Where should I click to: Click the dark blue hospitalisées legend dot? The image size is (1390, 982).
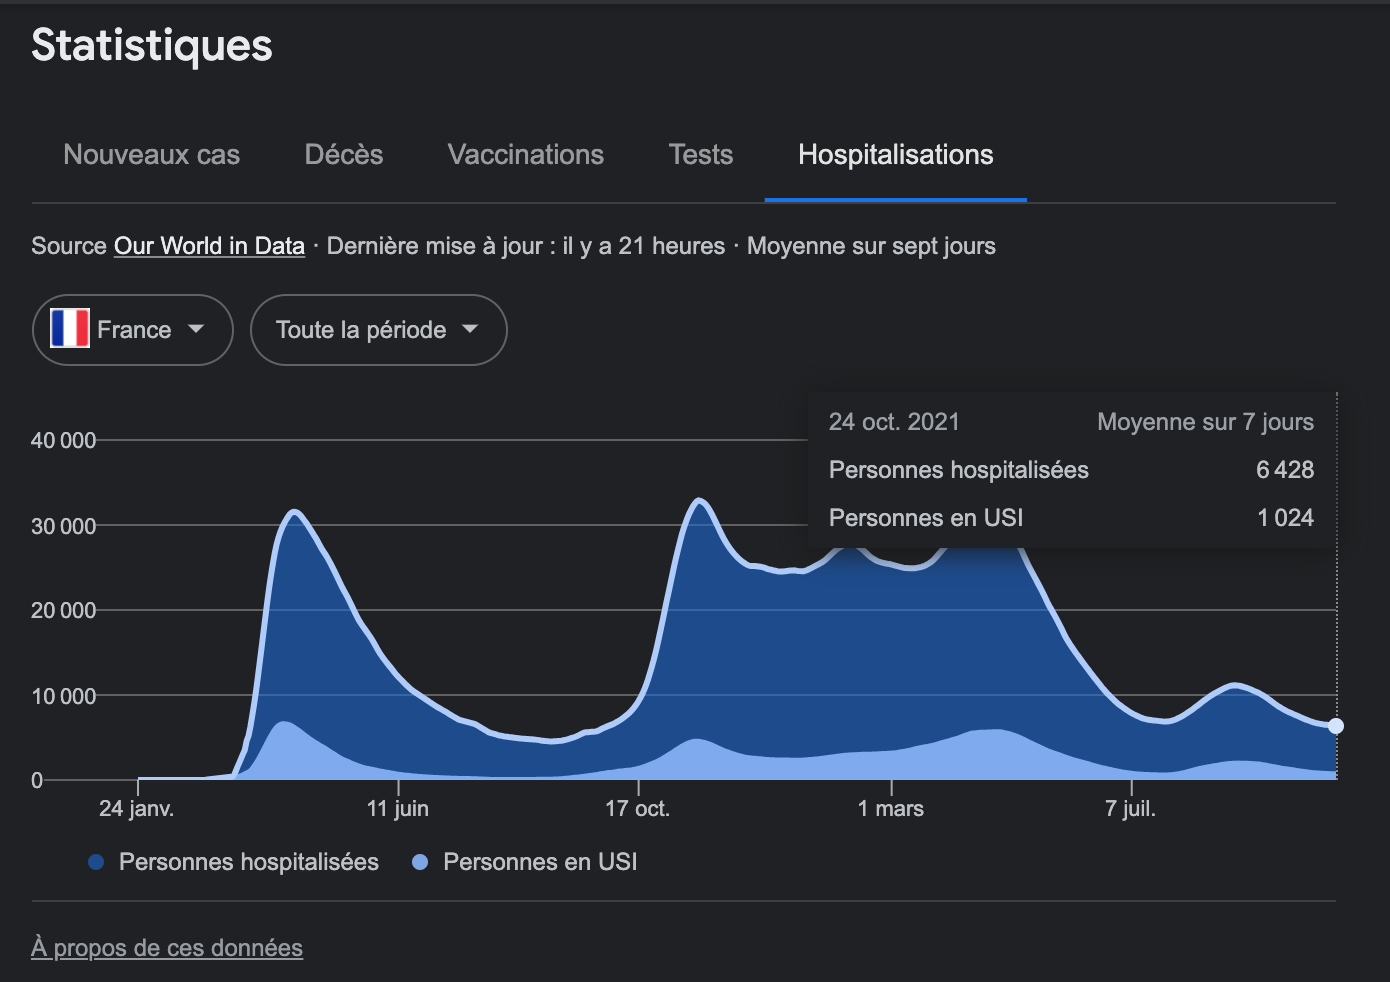(96, 862)
